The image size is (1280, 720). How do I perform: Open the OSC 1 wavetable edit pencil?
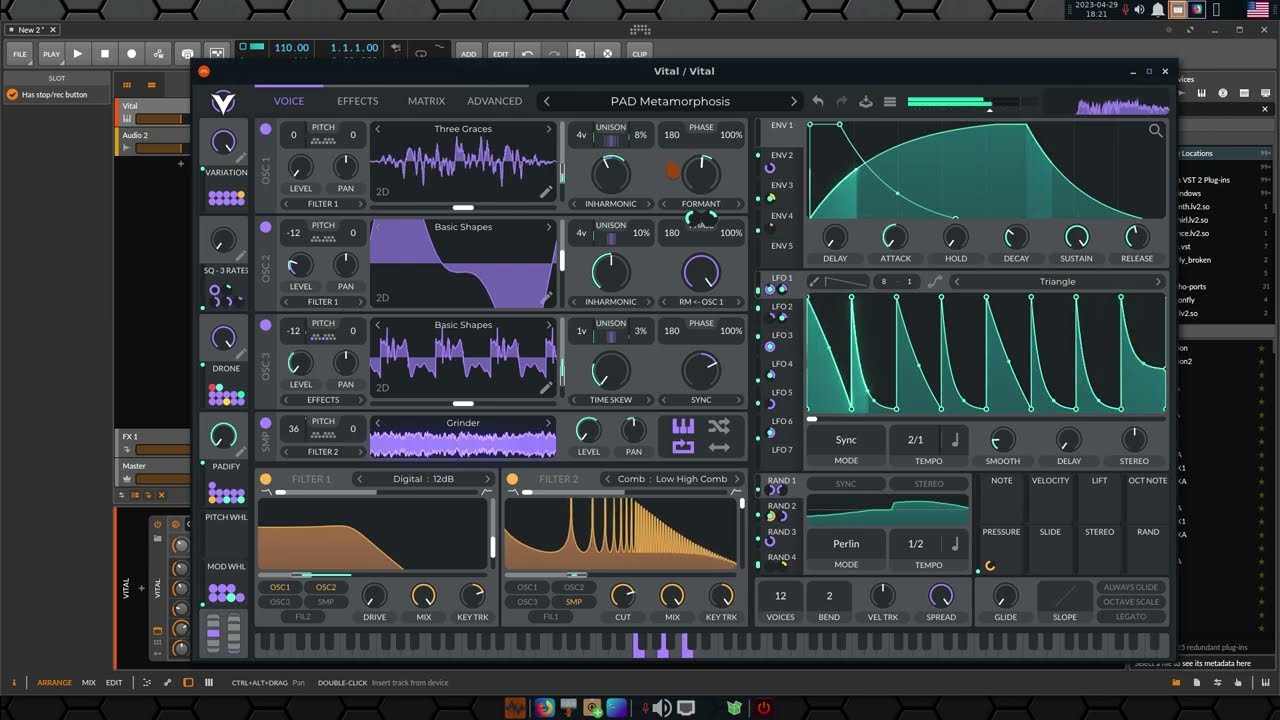click(546, 191)
